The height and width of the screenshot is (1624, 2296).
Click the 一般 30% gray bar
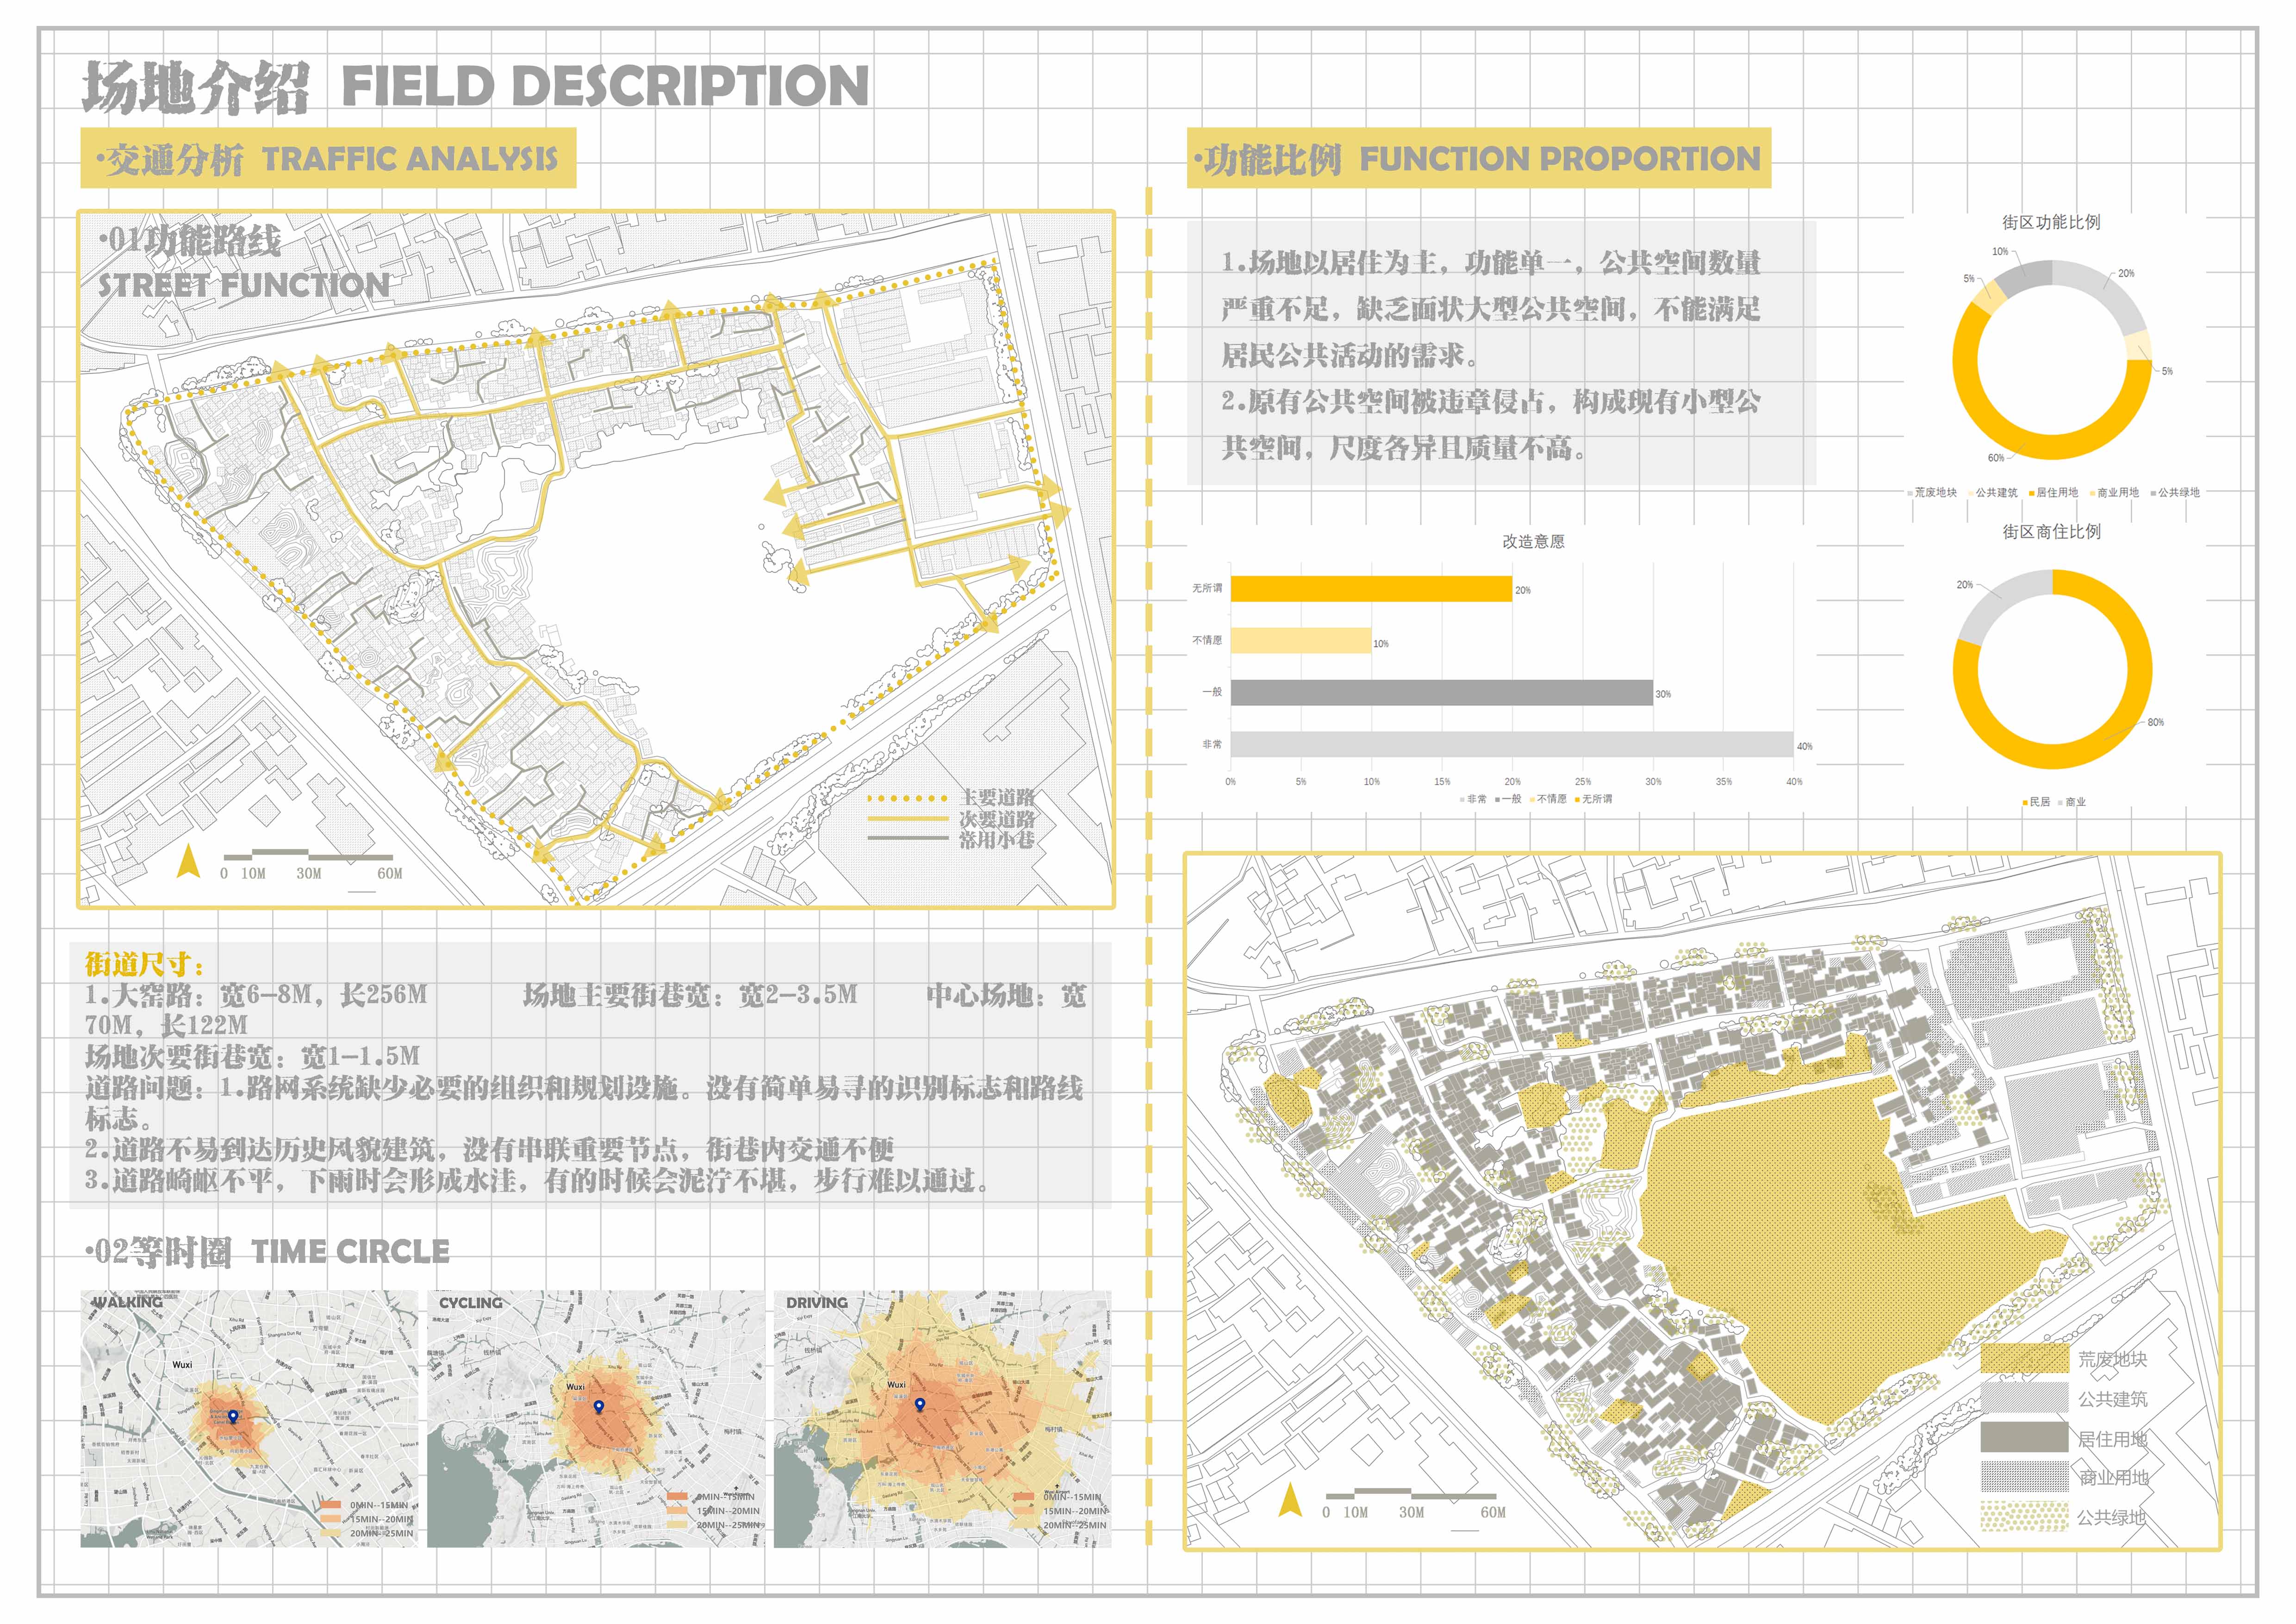(x=1442, y=692)
